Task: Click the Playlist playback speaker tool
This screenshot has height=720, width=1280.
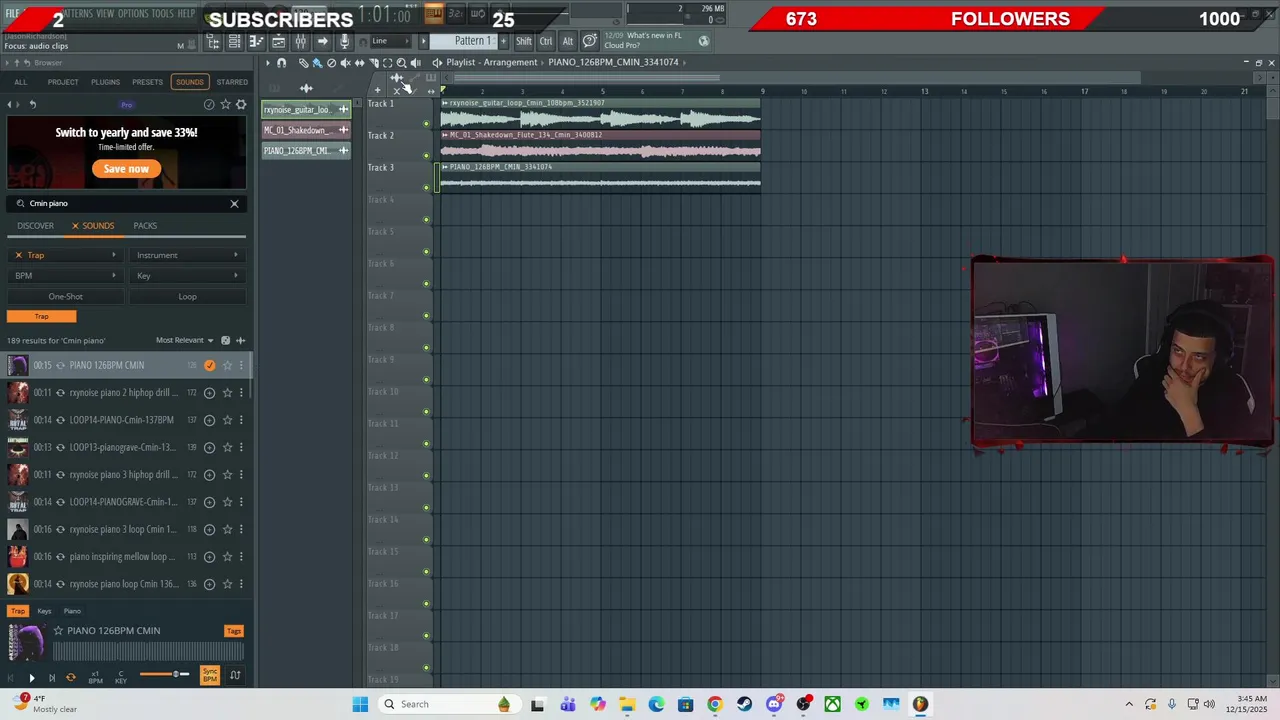Action: [416, 62]
